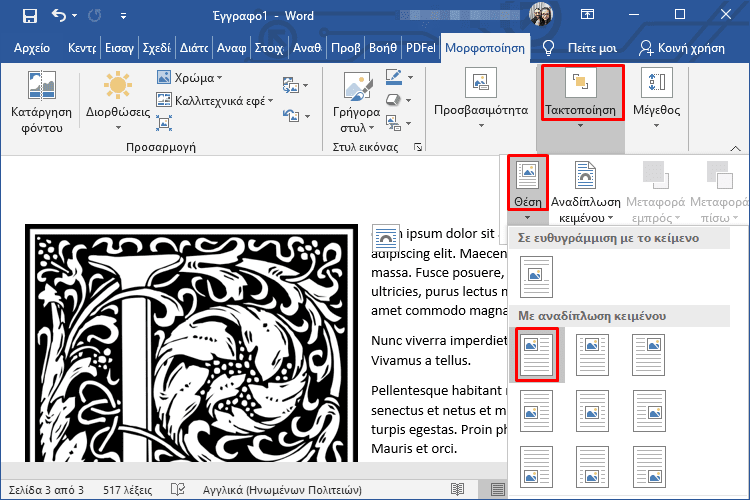Switch to the Στοιχεία tab

click(269, 48)
